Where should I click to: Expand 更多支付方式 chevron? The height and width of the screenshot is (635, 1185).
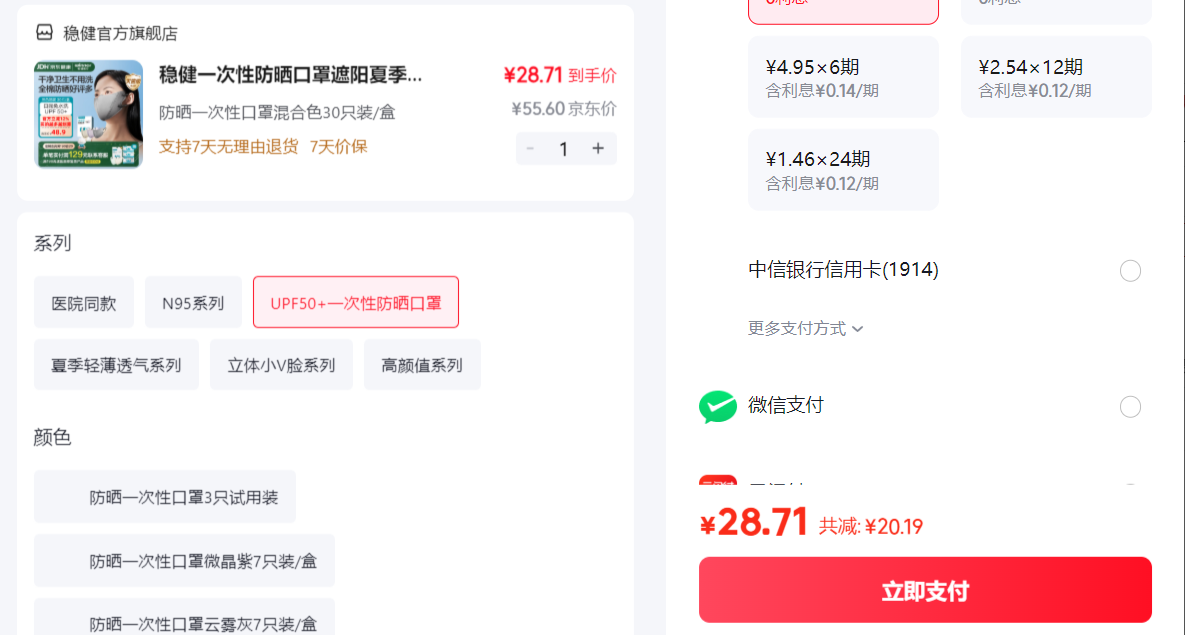pyautogui.click(x=857, y=329)
